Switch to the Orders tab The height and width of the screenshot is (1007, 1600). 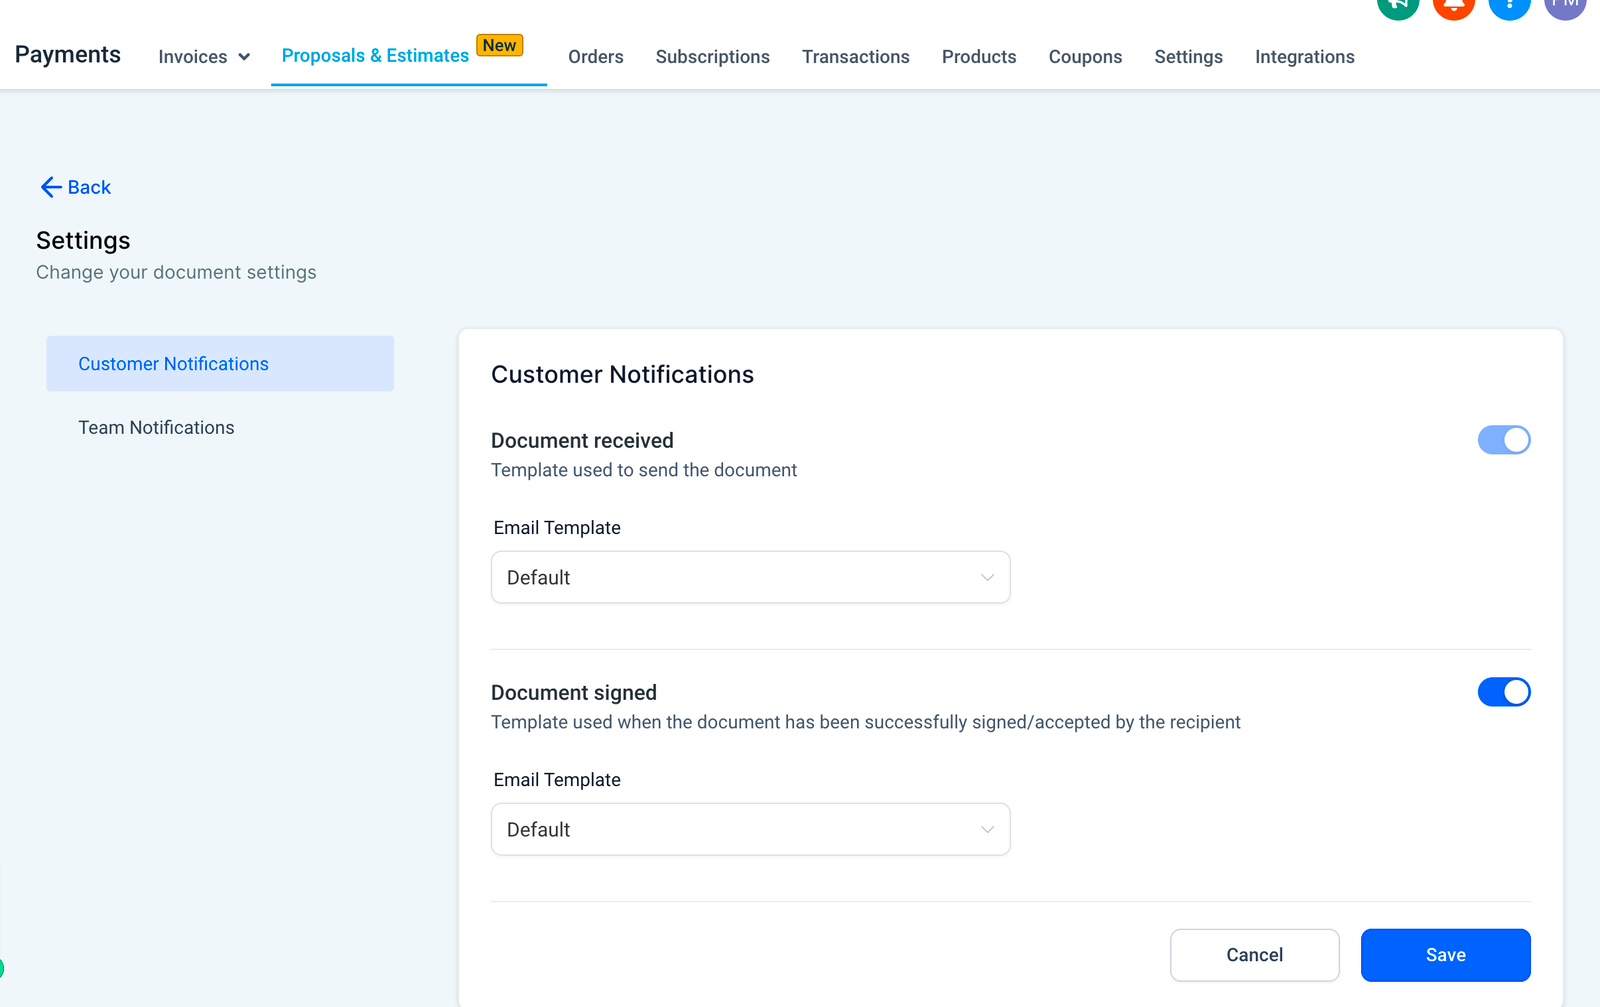595,57
